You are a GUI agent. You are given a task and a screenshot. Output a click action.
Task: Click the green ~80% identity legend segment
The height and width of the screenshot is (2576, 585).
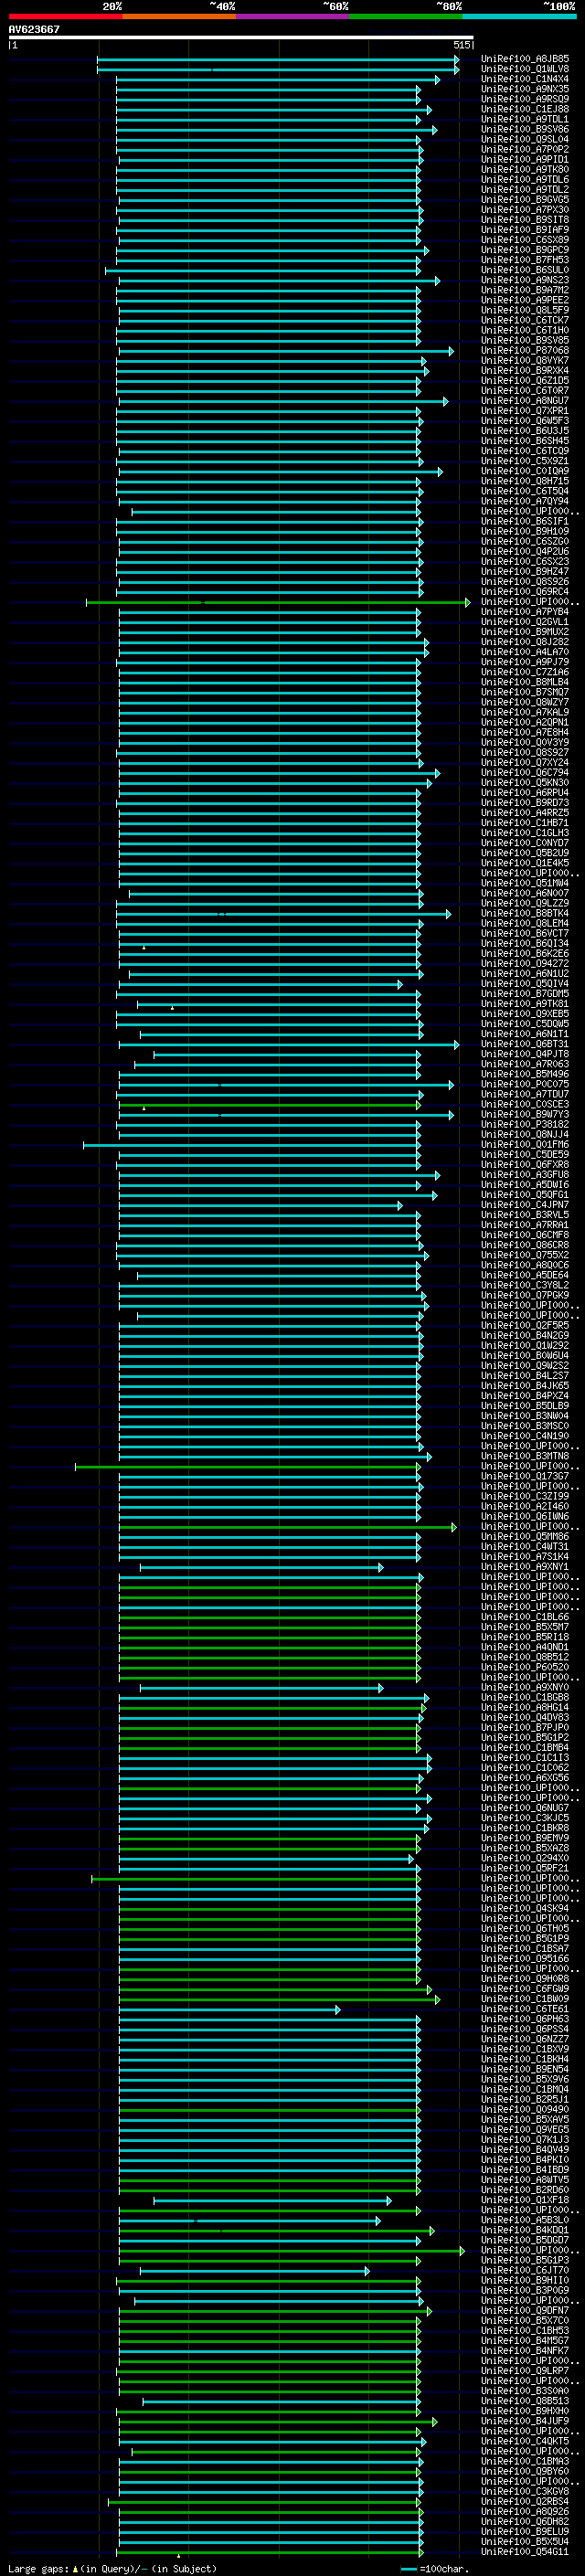(406, 16)
